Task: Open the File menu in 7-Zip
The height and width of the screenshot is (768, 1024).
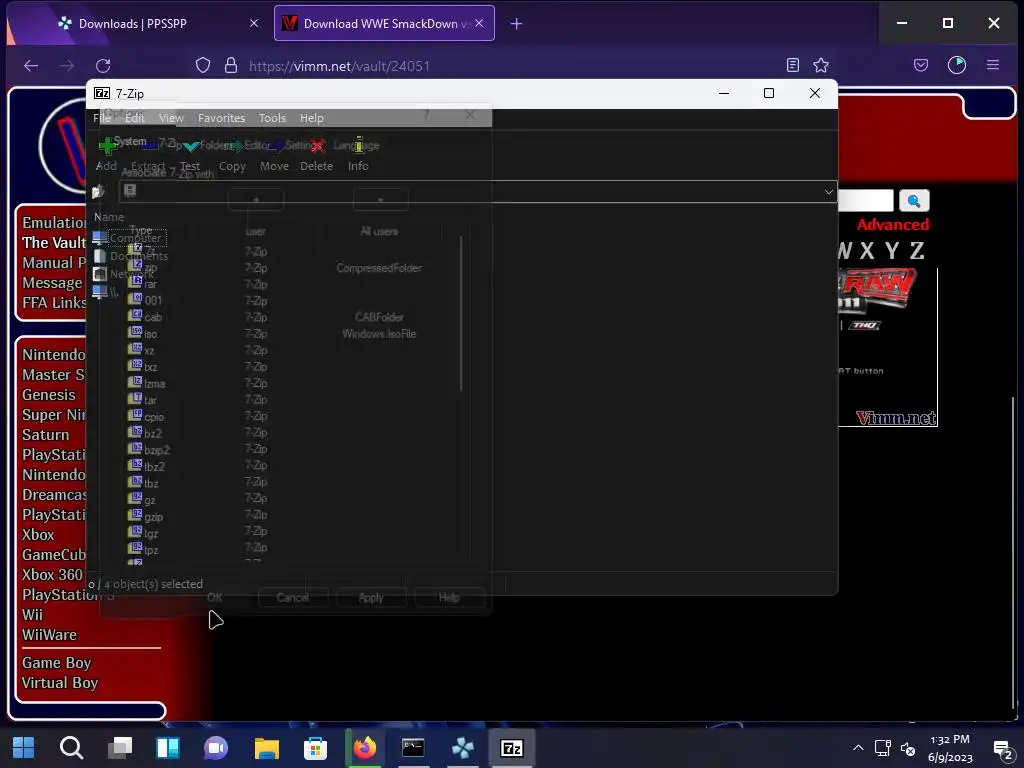Action: 102,118
